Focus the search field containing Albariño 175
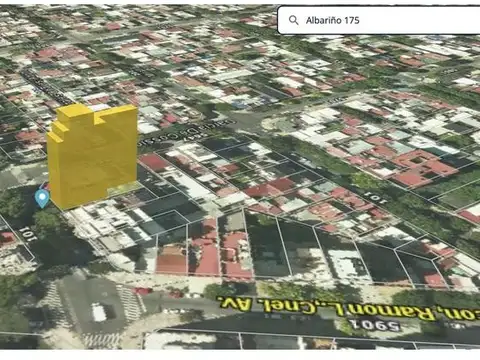Screen dimensions: 480x360 click(x=379, y=20)
